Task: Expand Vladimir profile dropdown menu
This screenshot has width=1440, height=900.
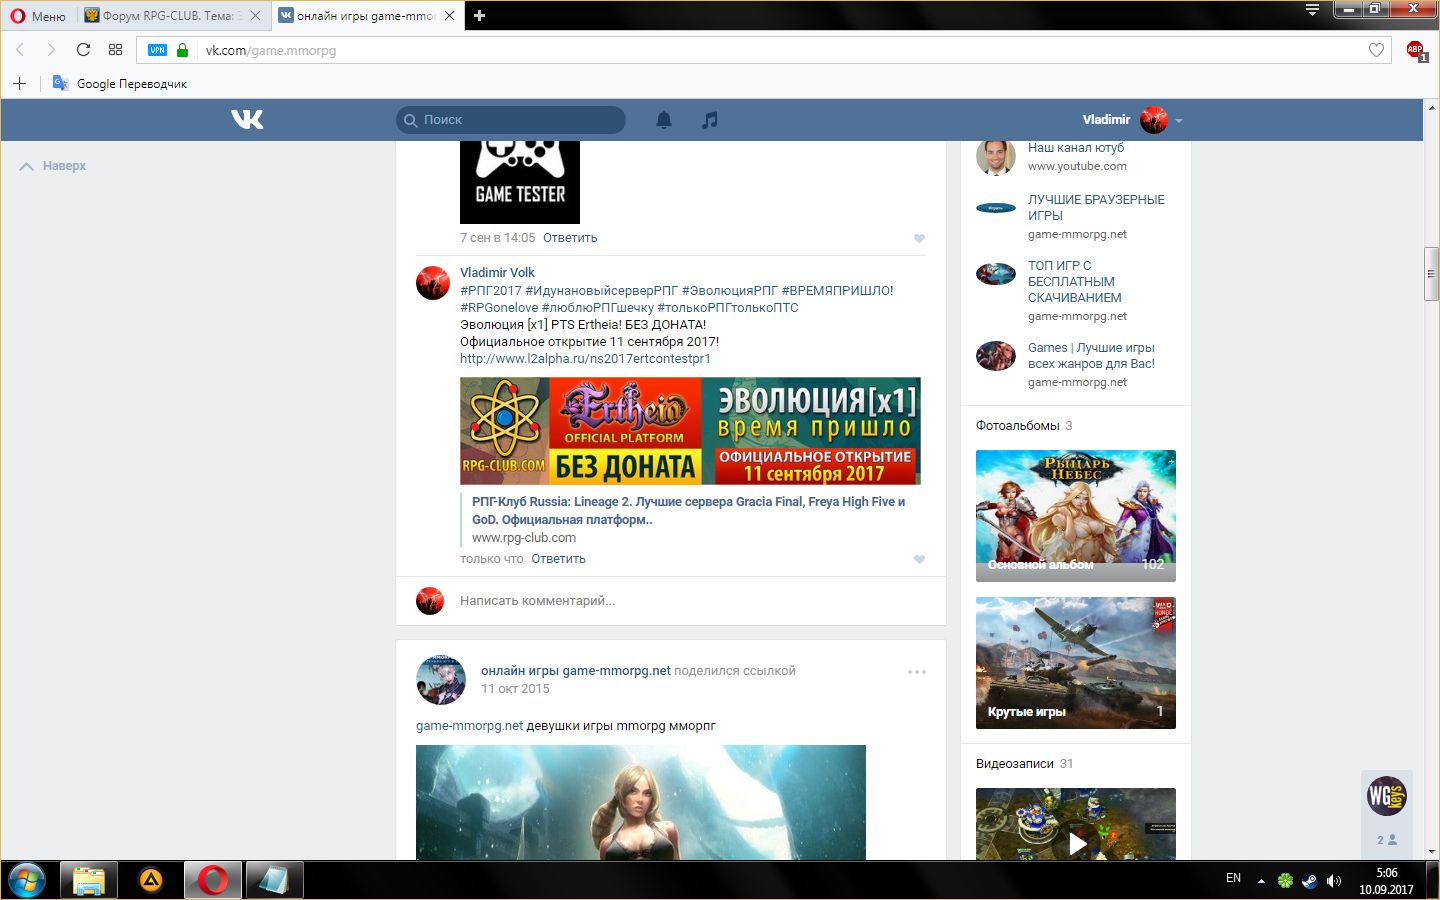Action: tap(1133, 120)
